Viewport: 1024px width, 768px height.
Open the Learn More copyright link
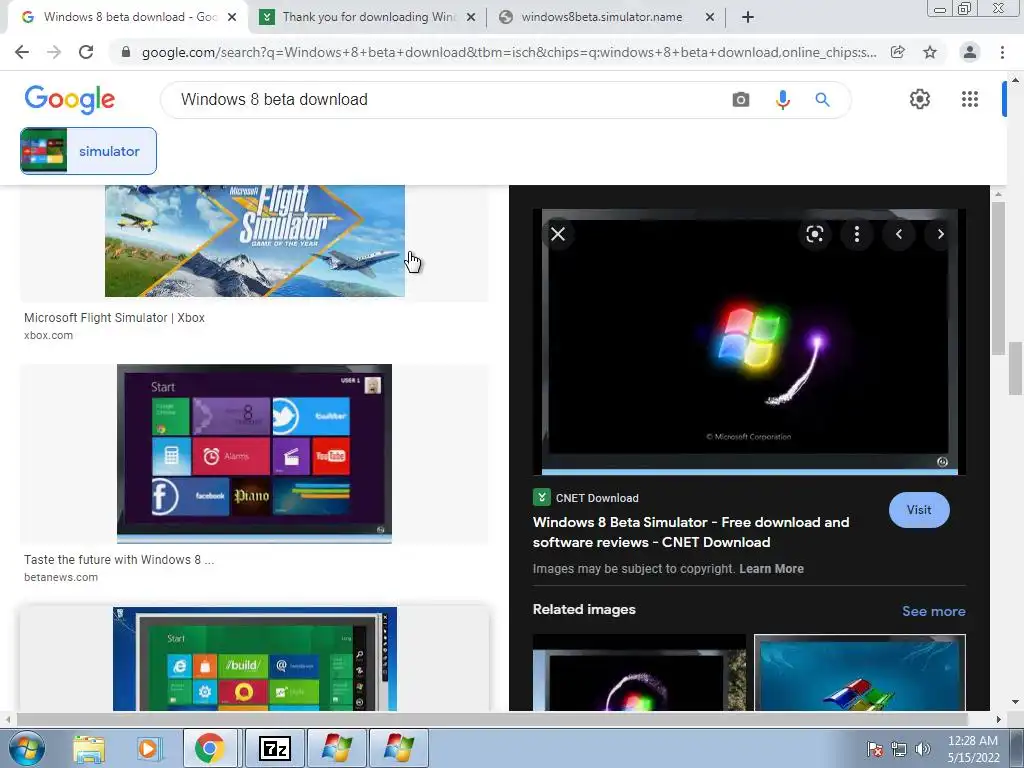[771, 569]
